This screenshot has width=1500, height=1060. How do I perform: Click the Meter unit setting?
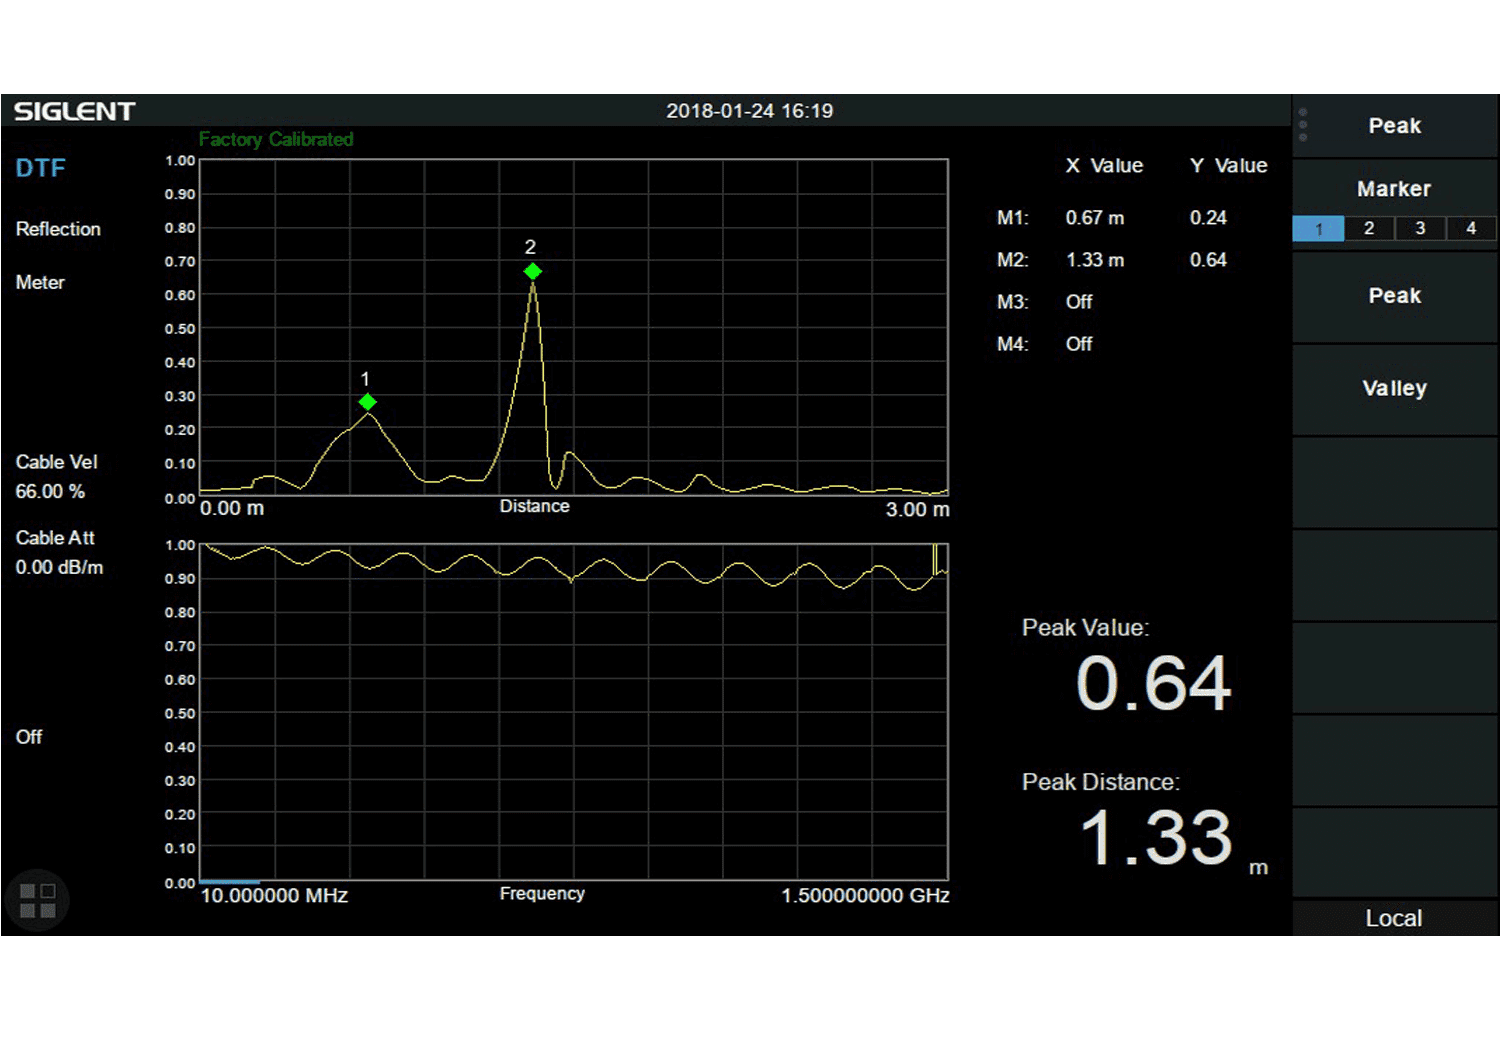(x=40, y=283)
